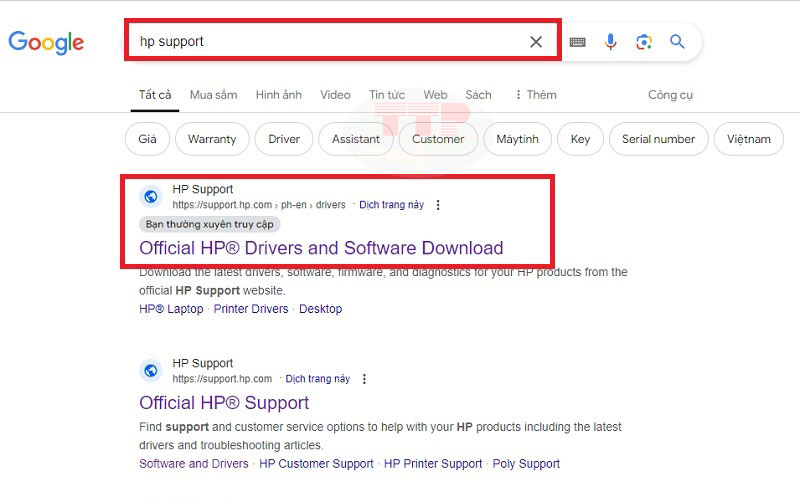Follow the HP Printer Support sitelink
Image resolution: width=800 pixels, height=501 pixels.
(433, 464)
